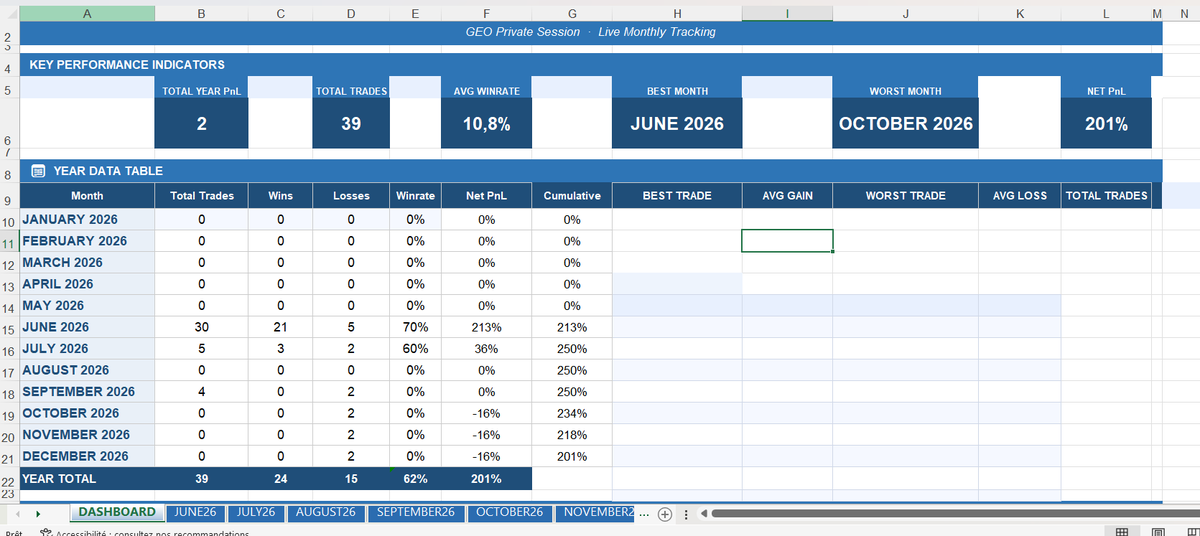The height and width of the screenshot is (536, 1200).
Task: Go to the SEPTEMBER26 sheet tab
Action: click(x=415, y=512)
